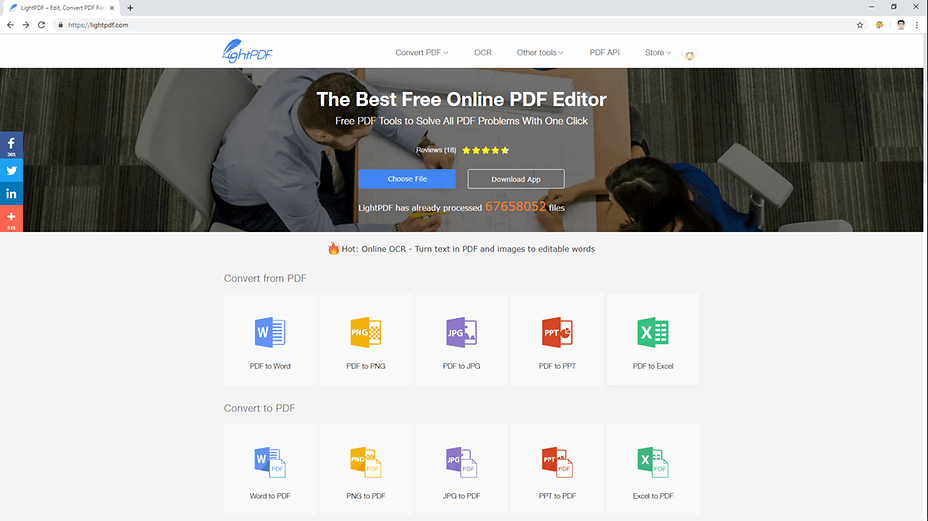Open the PDF to Word converter icon

coord(270,332)
